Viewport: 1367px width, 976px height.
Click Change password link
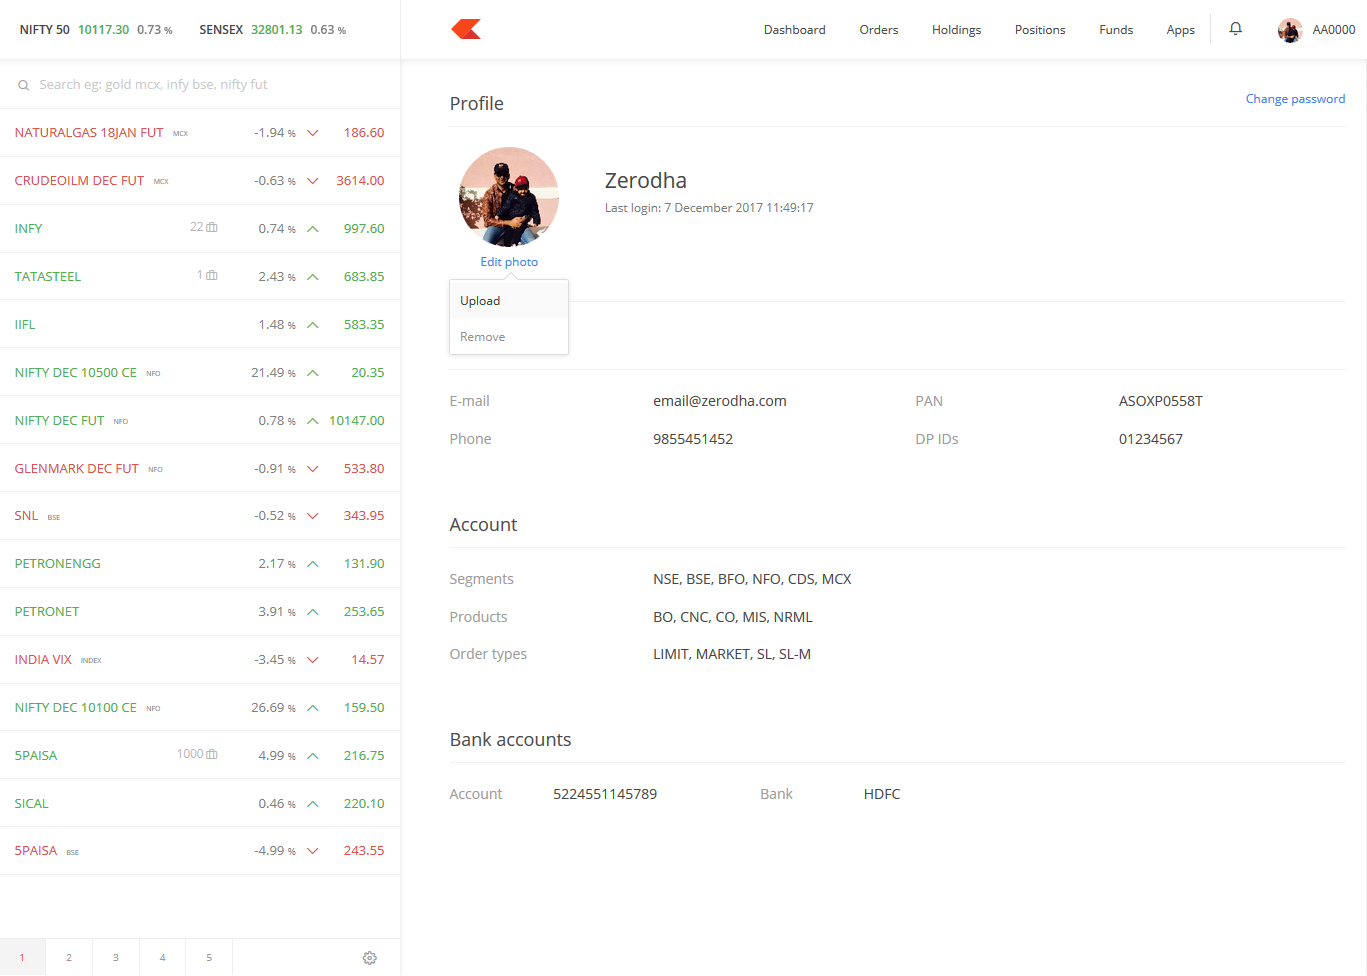pos(1295,99)
